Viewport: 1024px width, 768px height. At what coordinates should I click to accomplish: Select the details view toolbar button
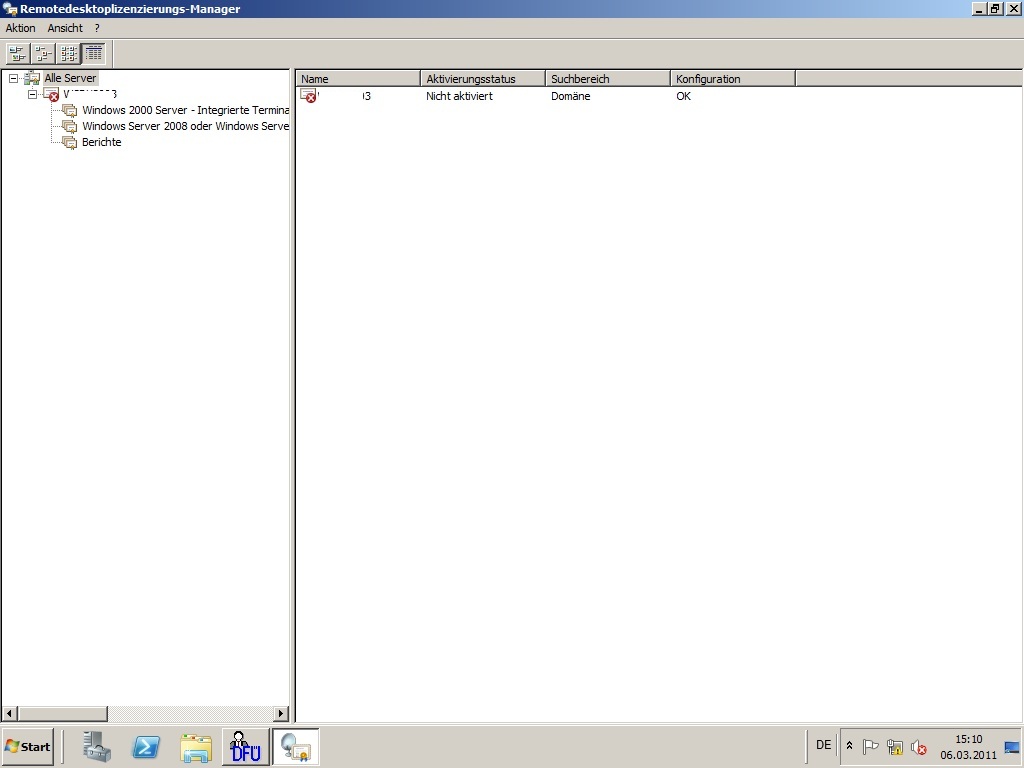point(94,53)
